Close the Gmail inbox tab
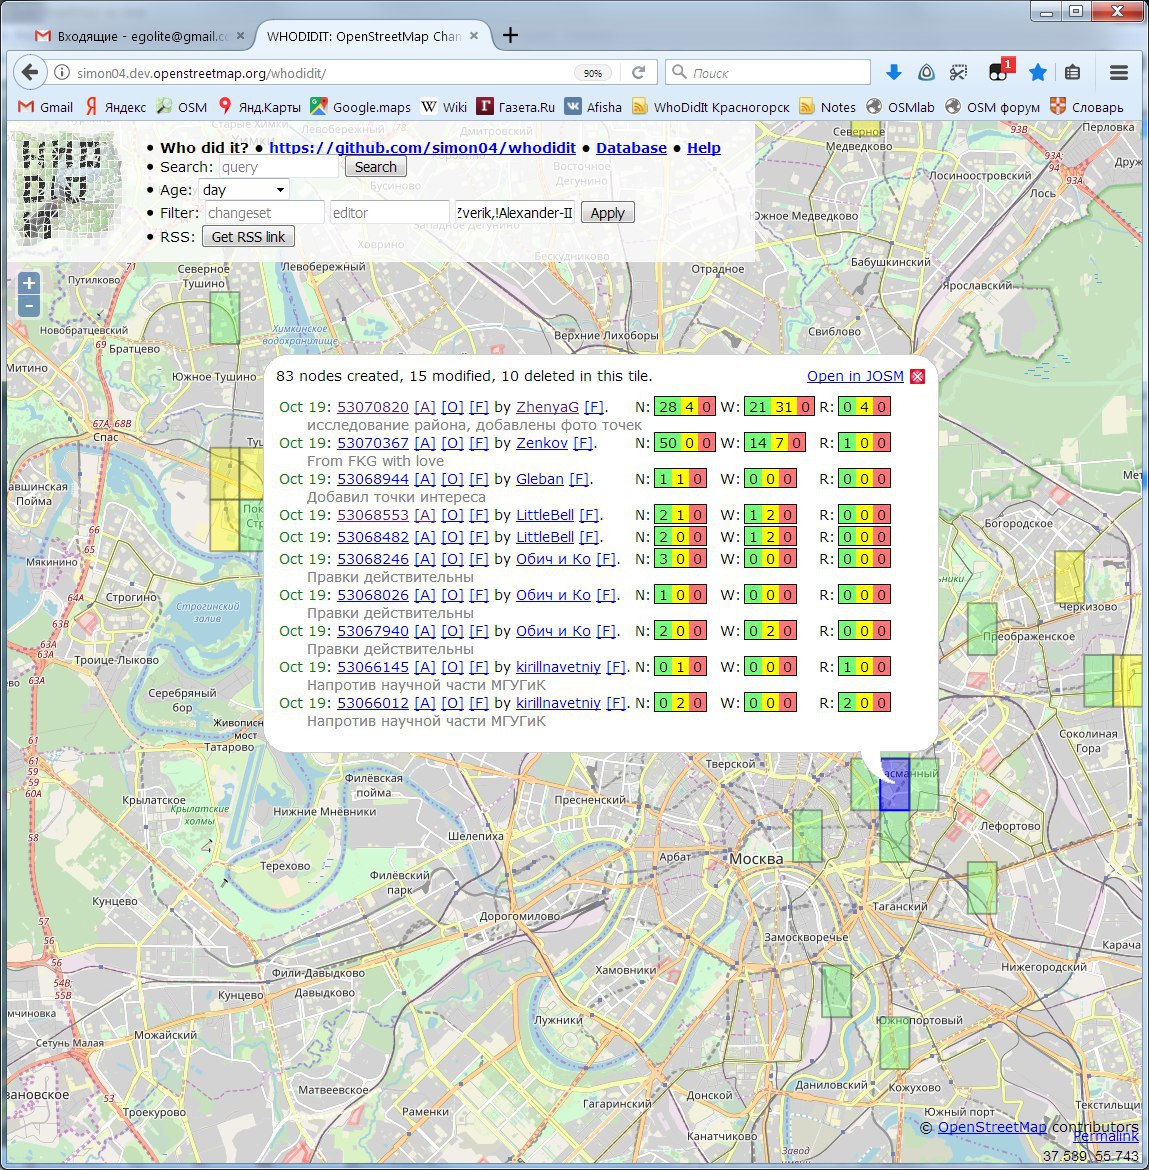 (x=240, y=36)
